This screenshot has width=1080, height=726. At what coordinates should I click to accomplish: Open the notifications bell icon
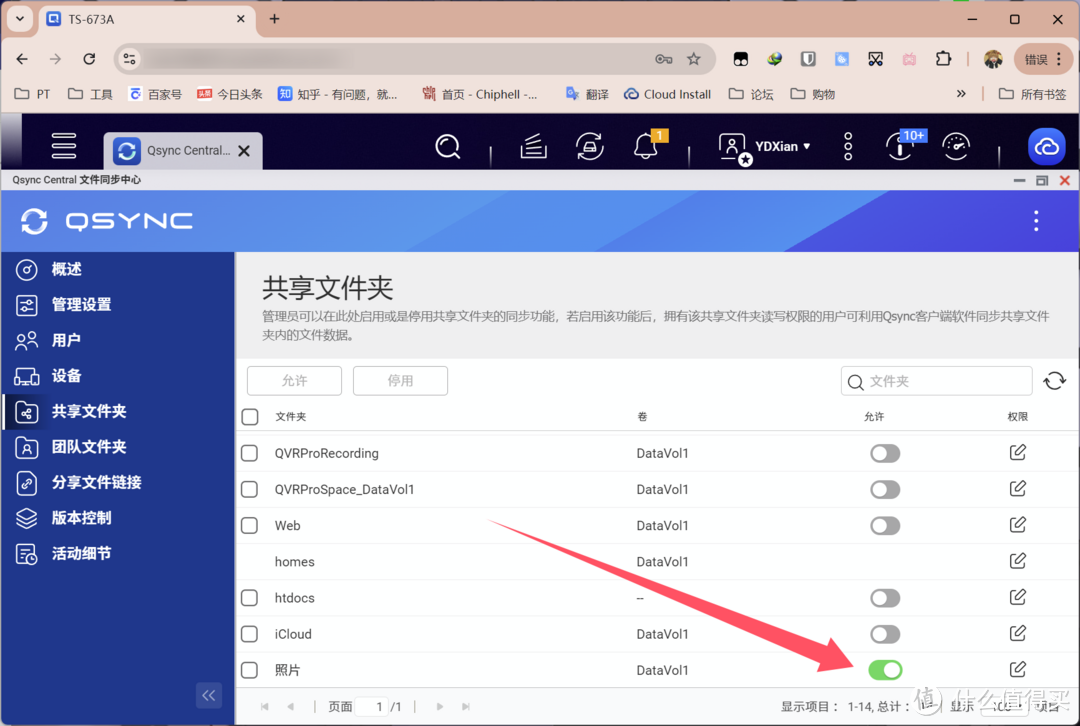(646, 147)
